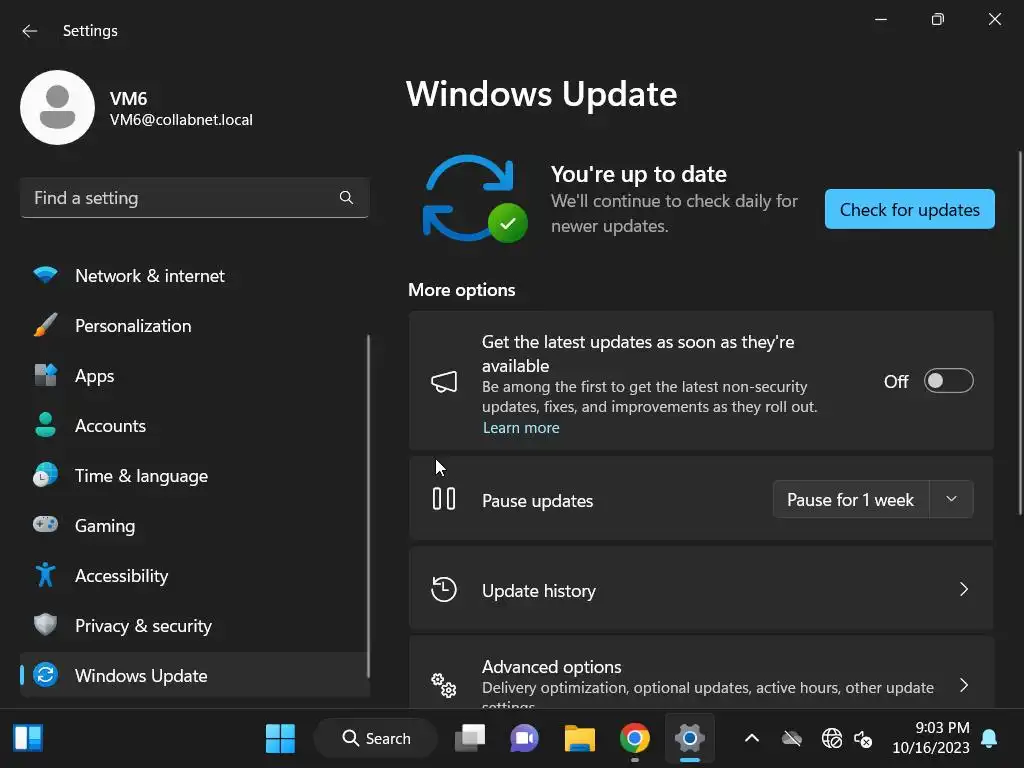
Task: Click the You're up to date heading
Action: [638, 174]
